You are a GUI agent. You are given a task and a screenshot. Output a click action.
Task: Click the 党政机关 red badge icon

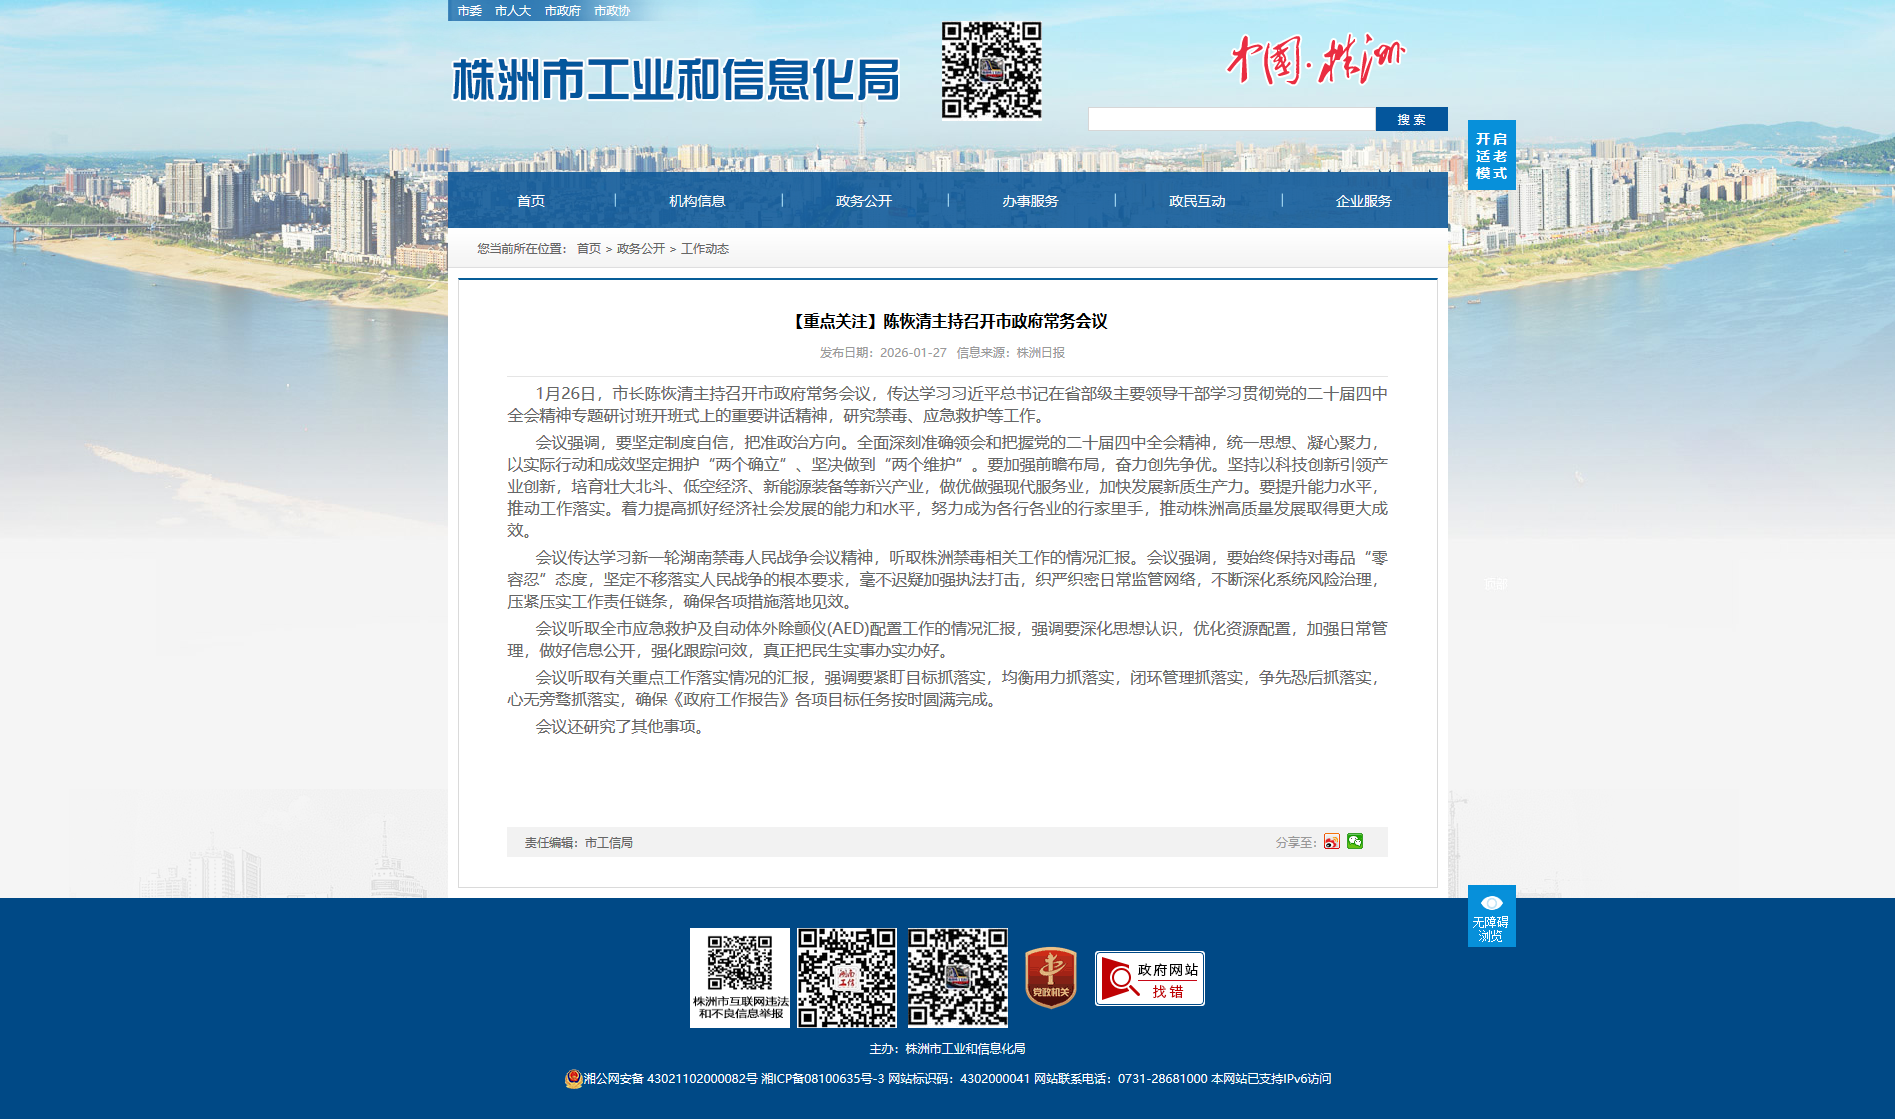[x=1051, y=977]
